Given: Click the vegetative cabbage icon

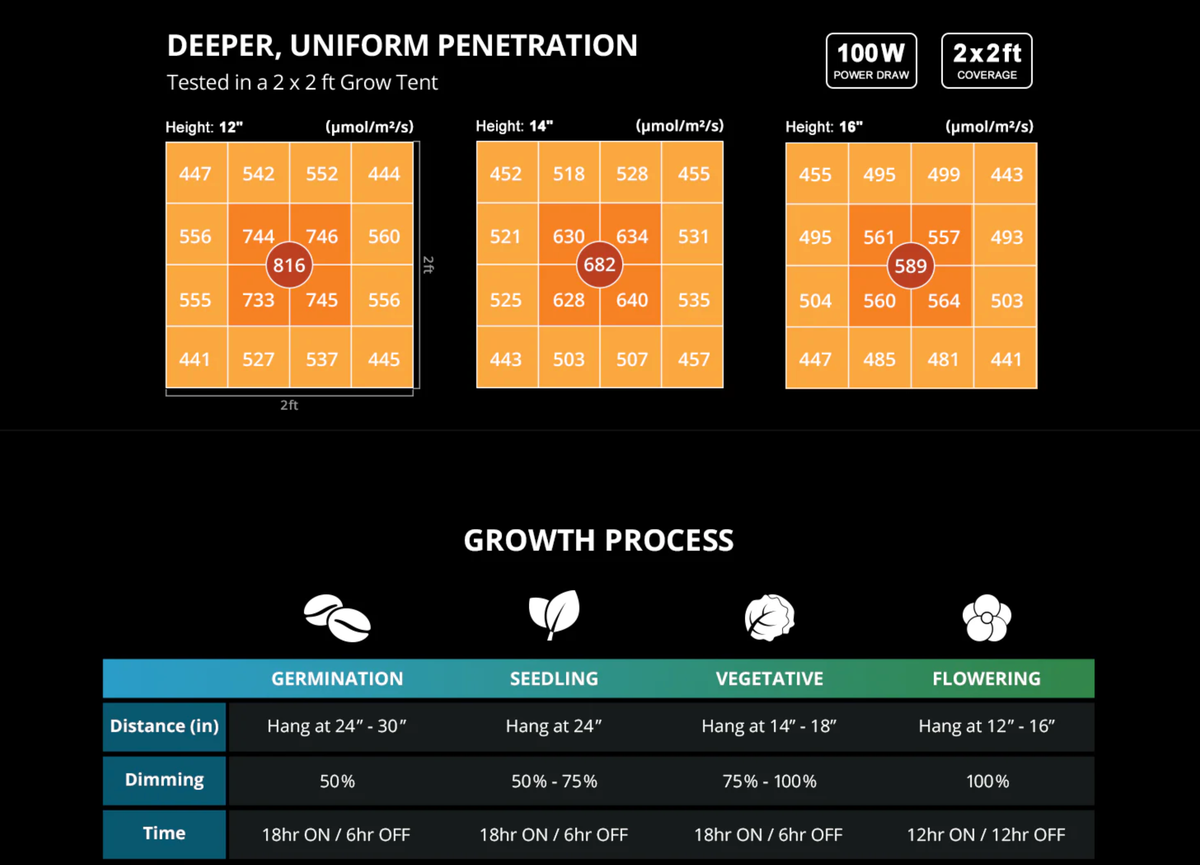Looking at the screenshot, I should click(769, 616).
